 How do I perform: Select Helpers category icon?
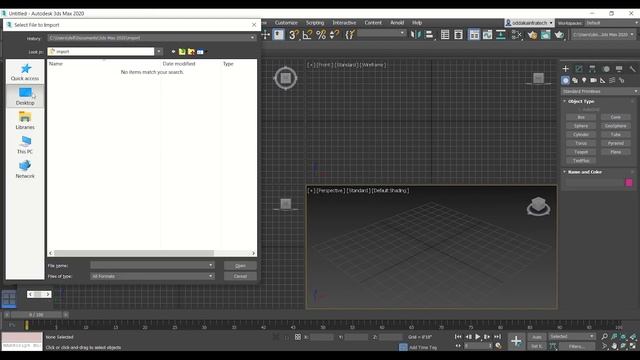tap(603, 80)
